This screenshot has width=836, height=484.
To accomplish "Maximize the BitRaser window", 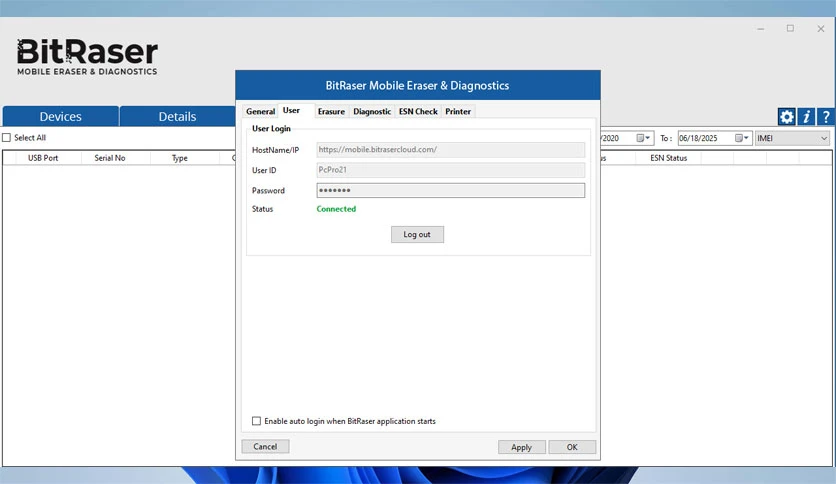I will pos(790,28).
